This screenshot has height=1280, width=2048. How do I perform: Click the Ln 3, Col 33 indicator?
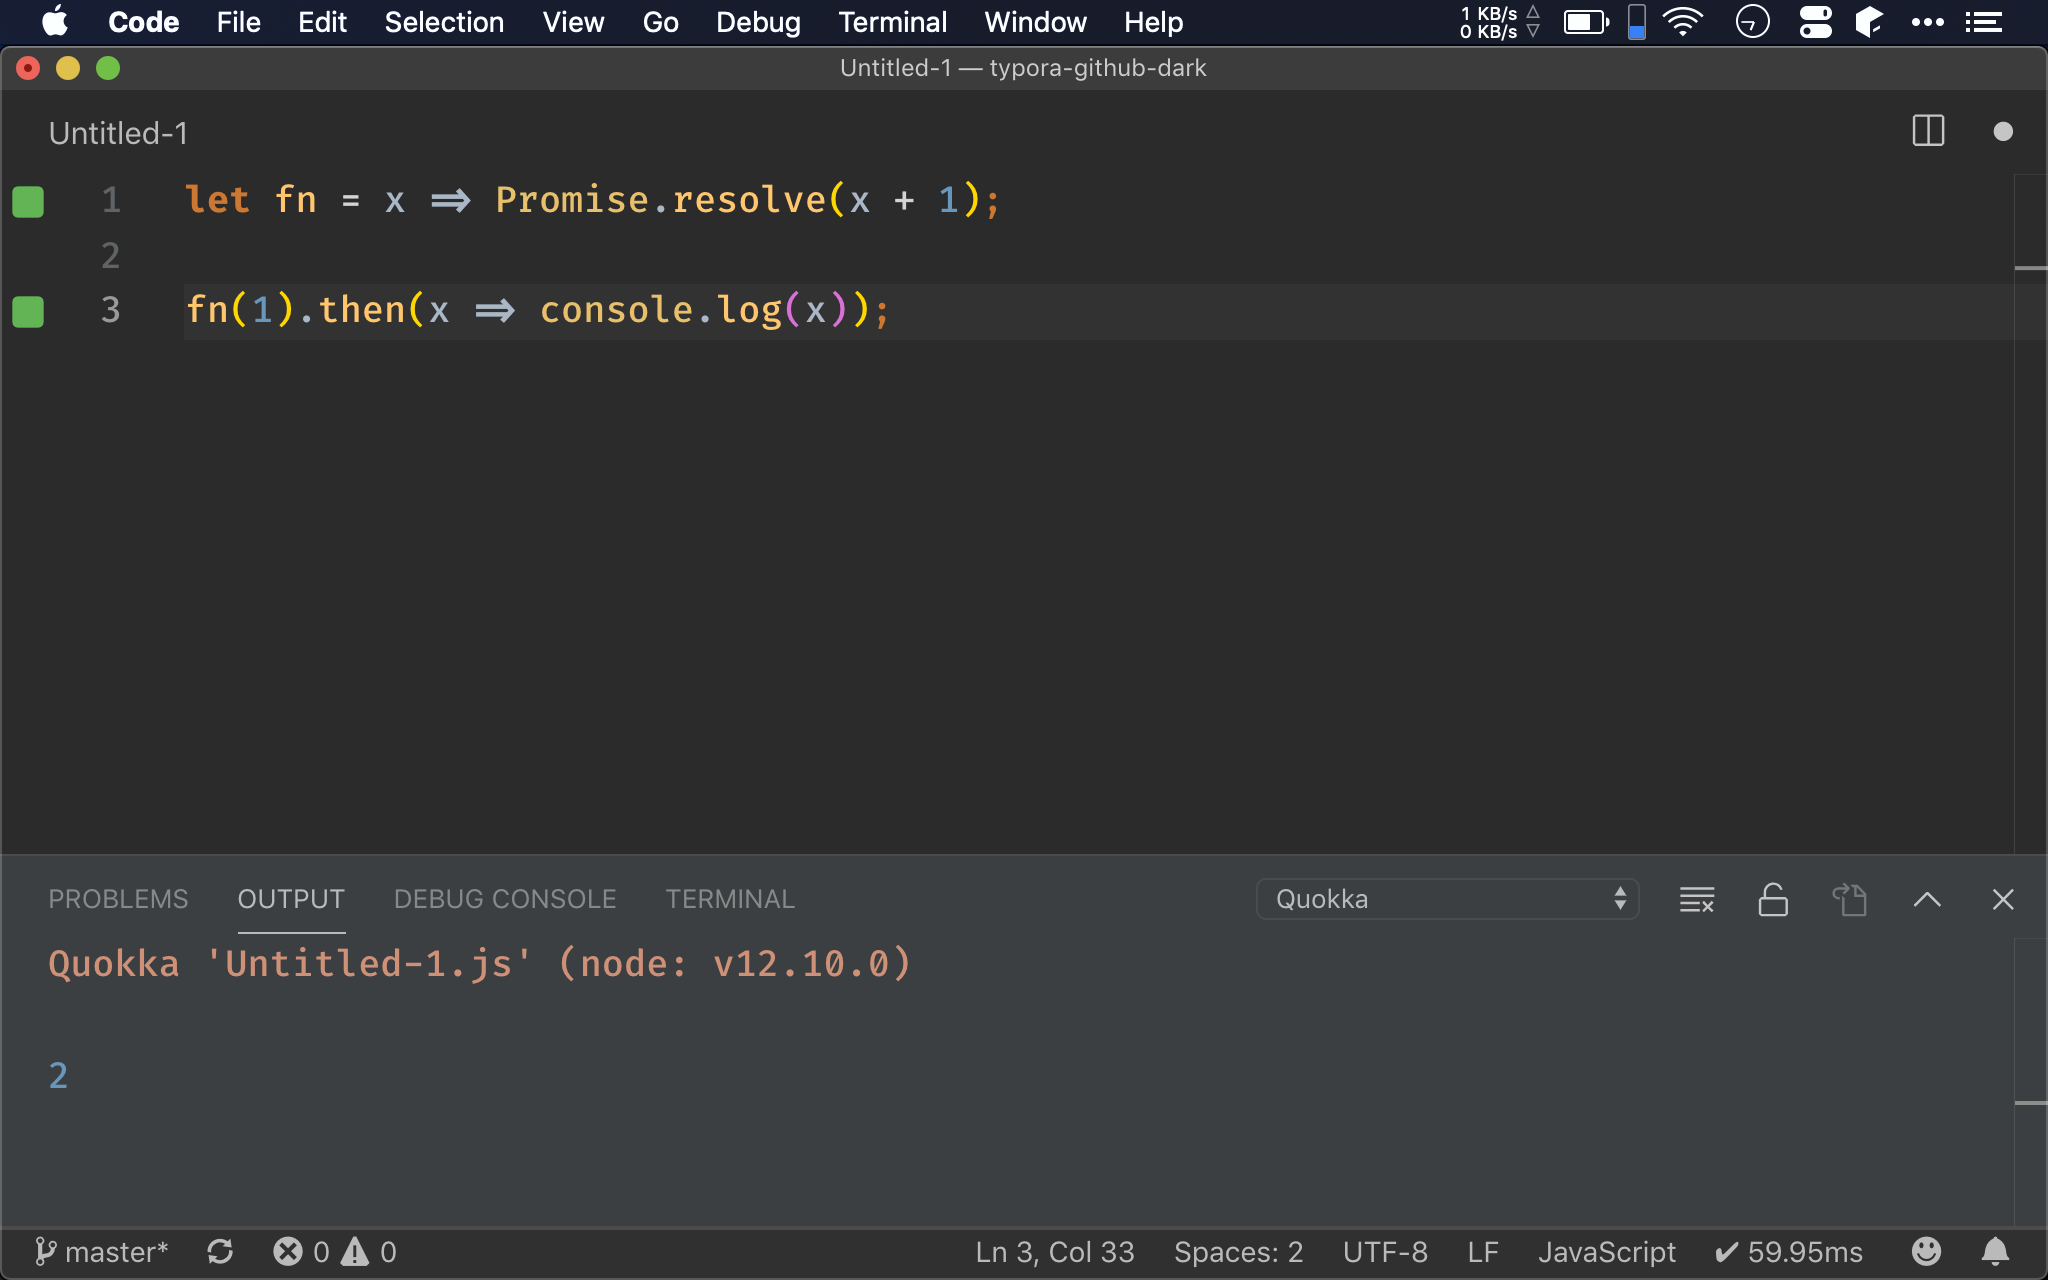coord(1055,1252)
